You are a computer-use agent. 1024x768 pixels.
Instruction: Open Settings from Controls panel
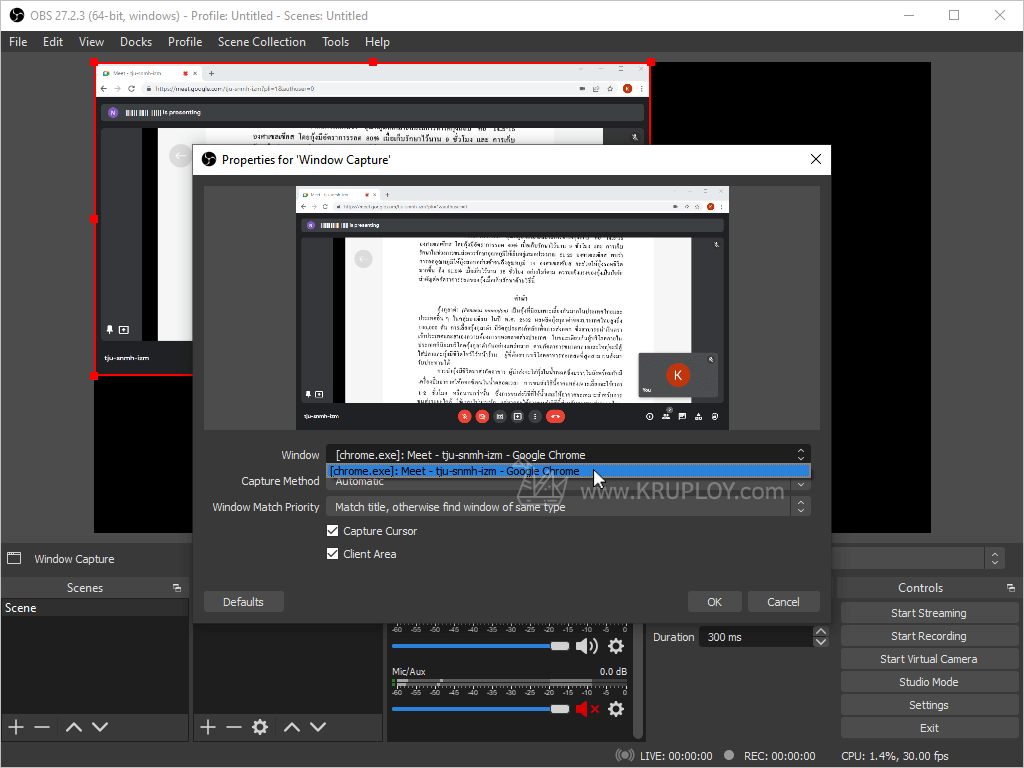[929, 705]
